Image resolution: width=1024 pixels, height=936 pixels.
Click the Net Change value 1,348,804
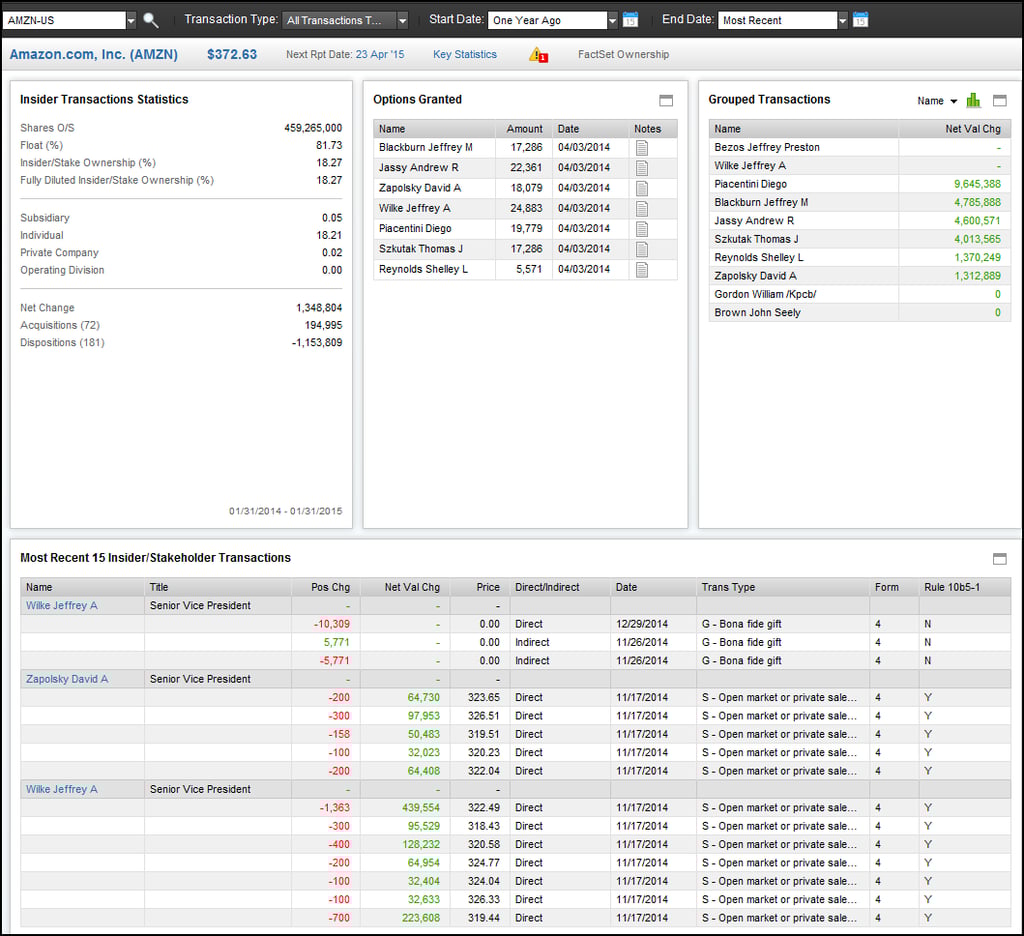pyautogui.click(x=319, y=308)
